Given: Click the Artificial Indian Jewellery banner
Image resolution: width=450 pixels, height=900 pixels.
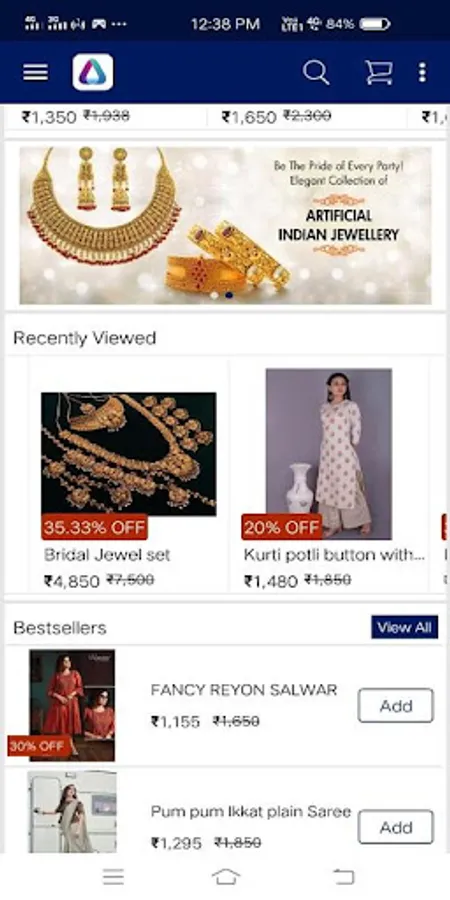Looking at the screenshot, I should [x=225, y=225].
